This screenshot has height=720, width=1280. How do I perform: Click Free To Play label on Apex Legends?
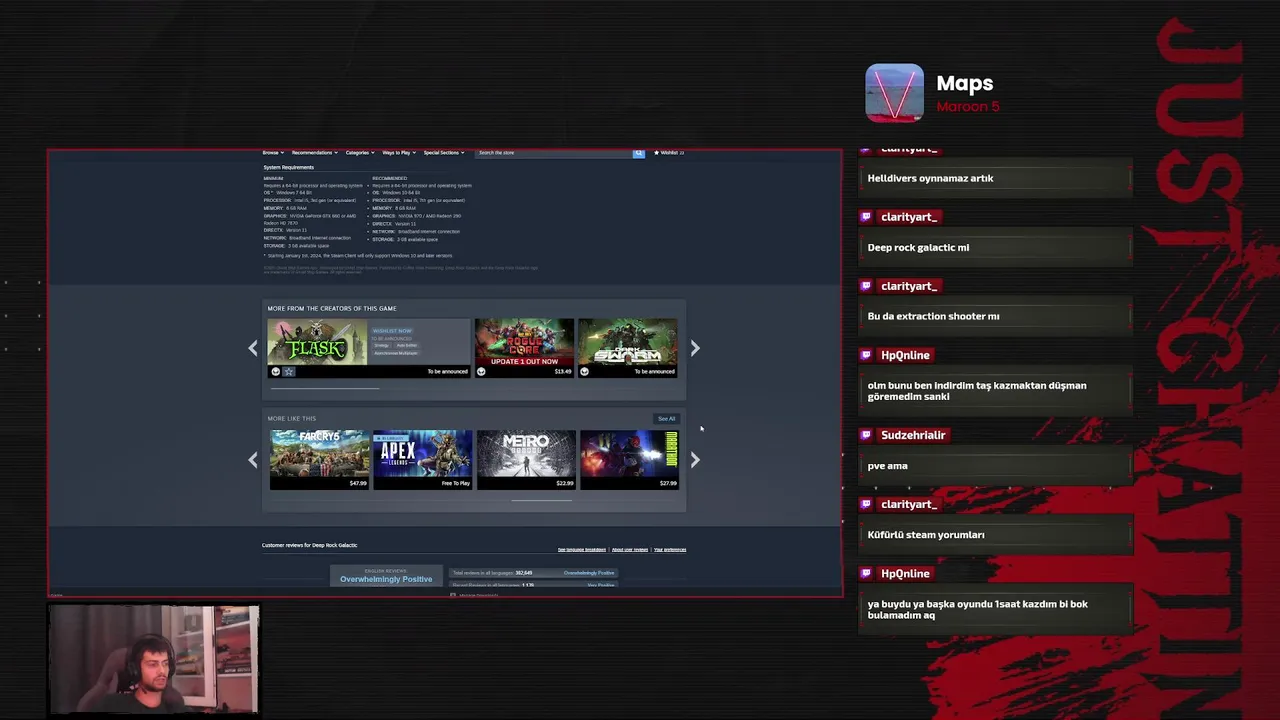coord(456,484)
